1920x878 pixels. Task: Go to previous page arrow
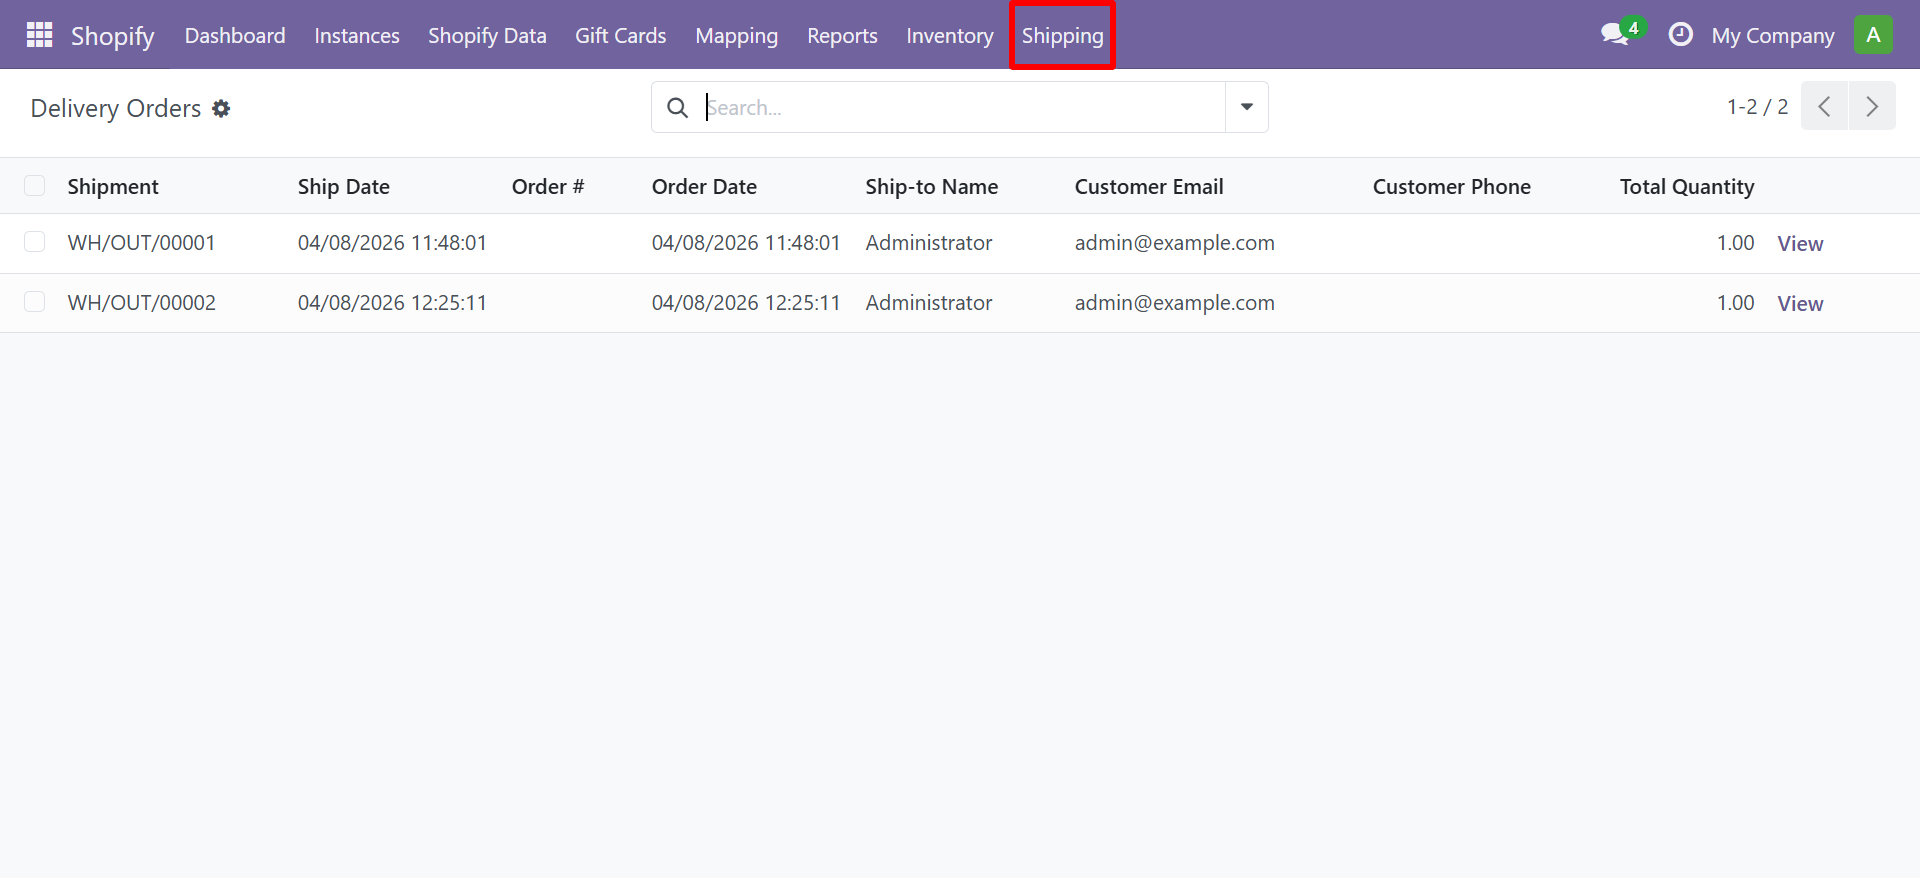pyautogui.click(x=1824, y=106)
